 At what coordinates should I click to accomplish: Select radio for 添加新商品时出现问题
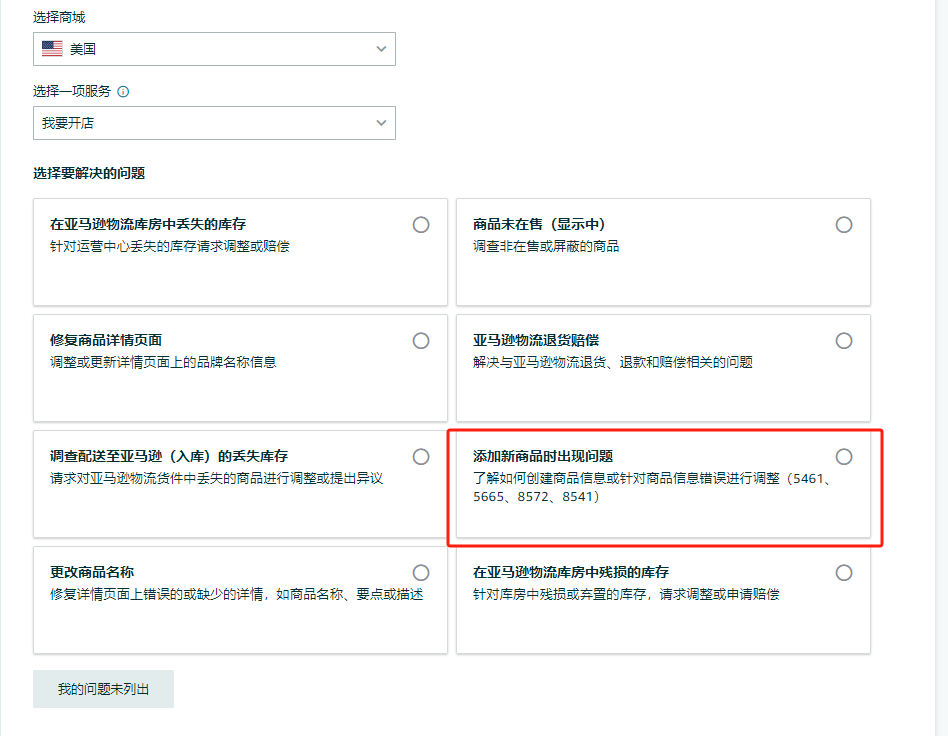[845, 456]
